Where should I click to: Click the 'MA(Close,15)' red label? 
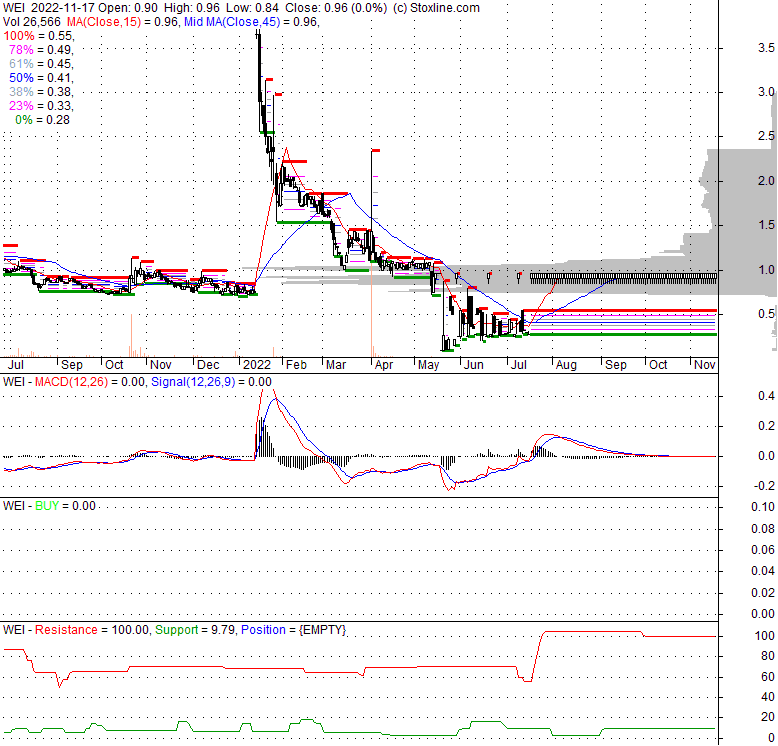point(104,22)
